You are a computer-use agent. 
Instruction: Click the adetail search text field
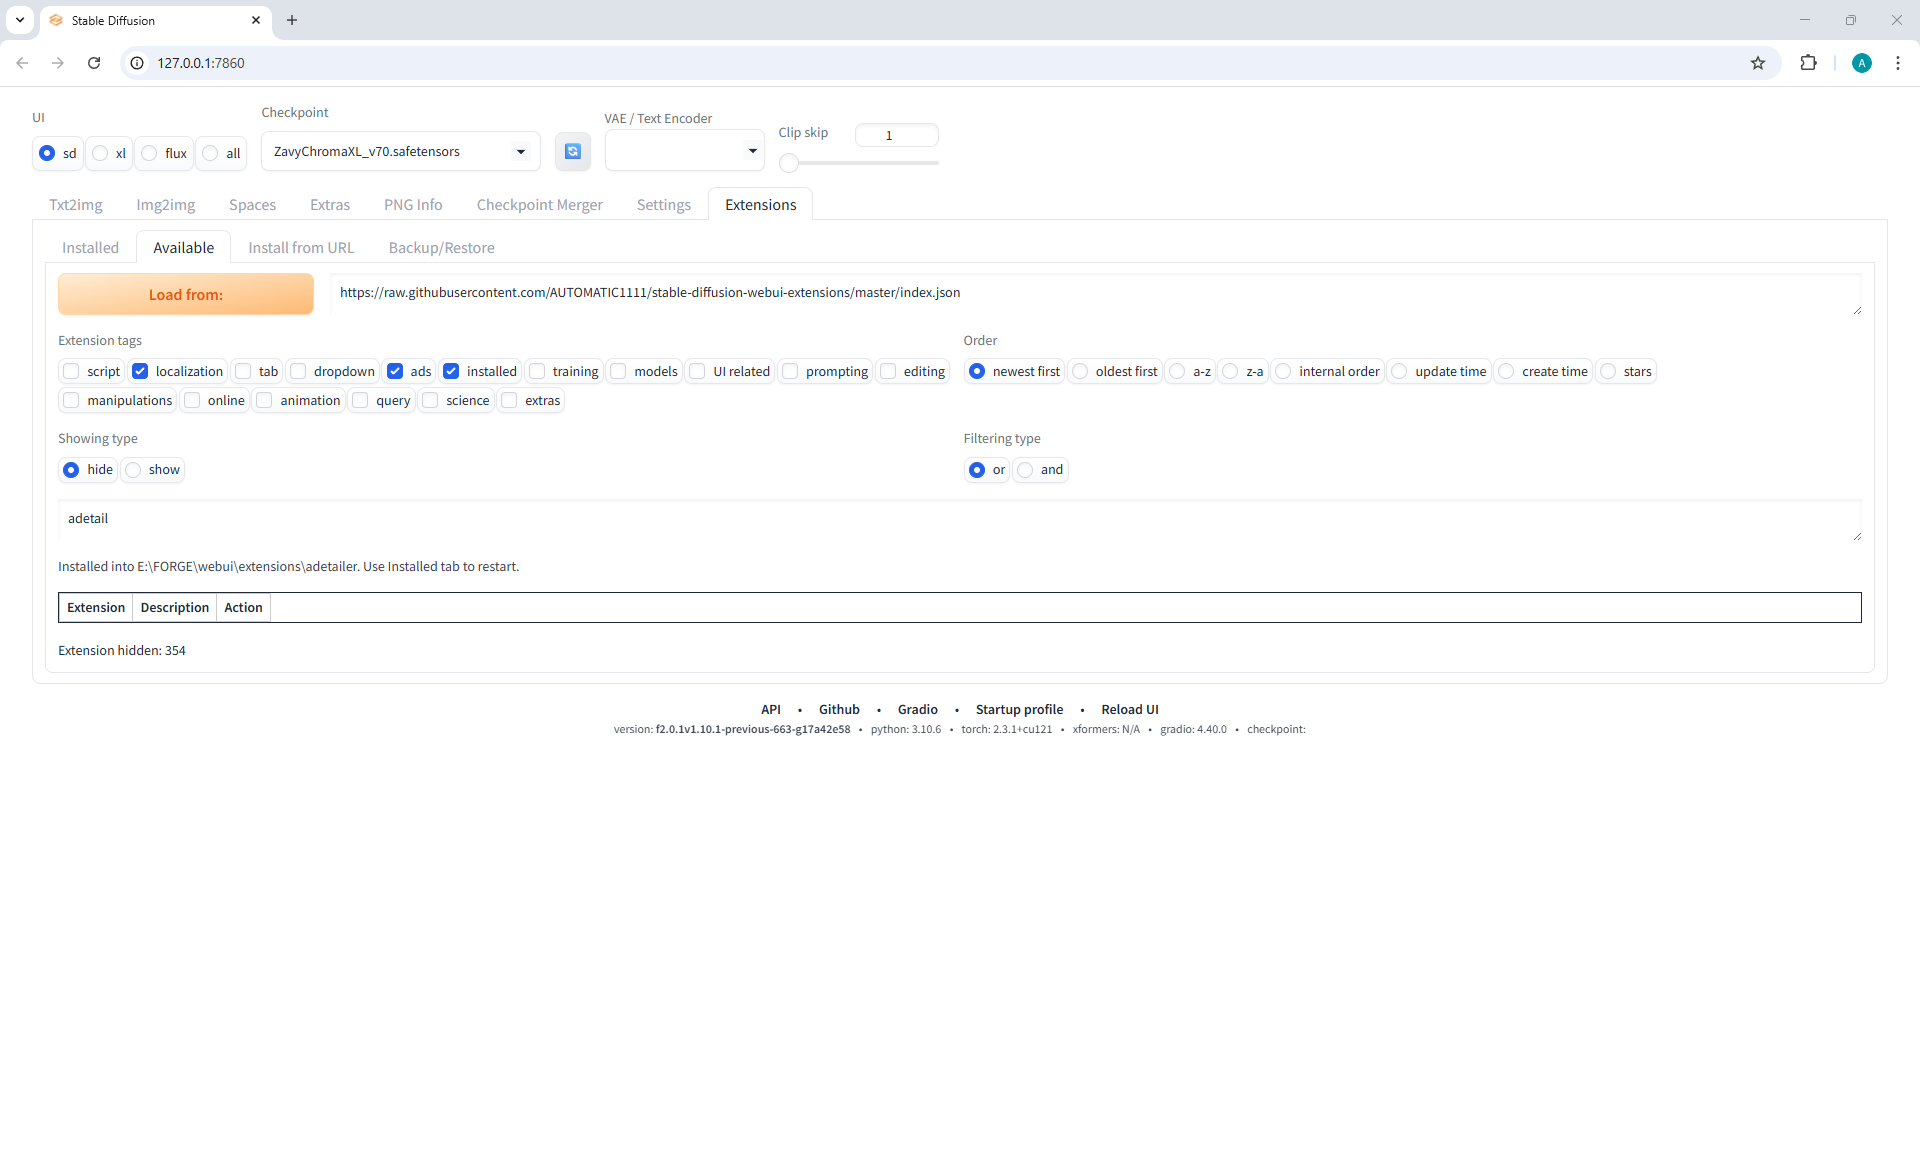958,519
